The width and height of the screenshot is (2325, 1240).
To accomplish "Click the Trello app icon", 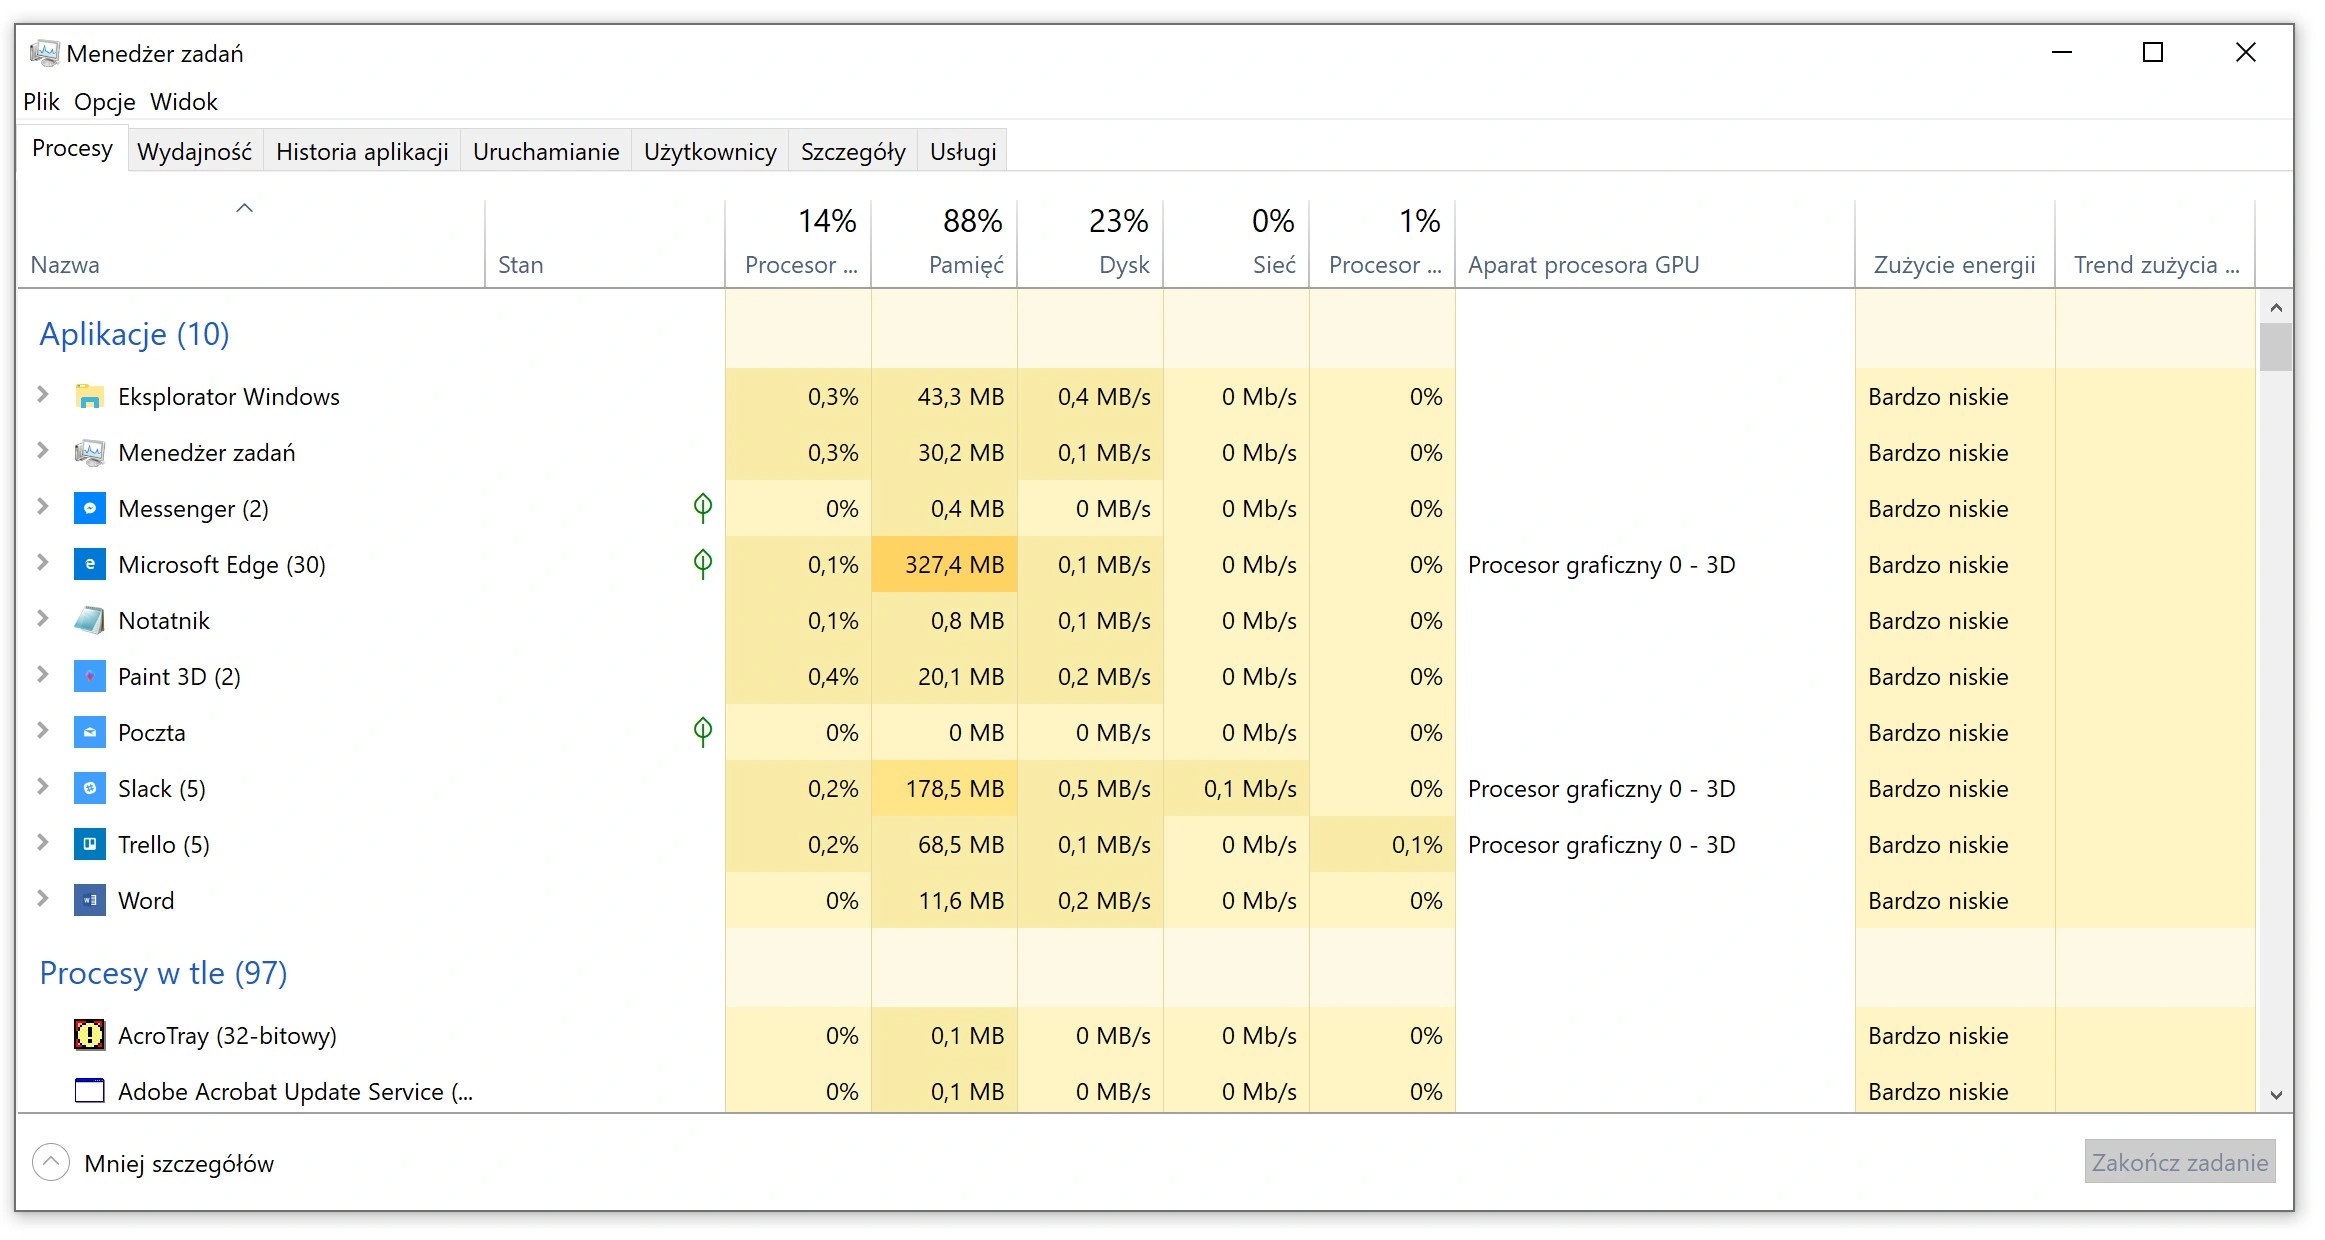I will coord(90,845).
